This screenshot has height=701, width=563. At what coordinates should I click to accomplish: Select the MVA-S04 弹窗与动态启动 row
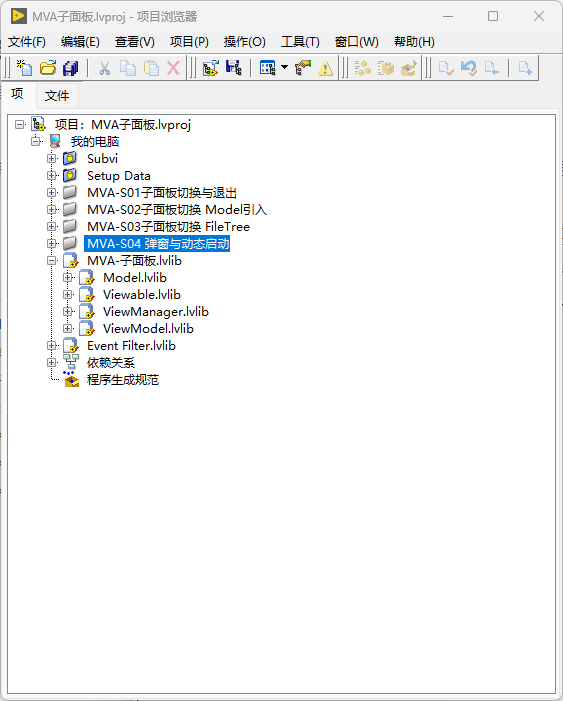[x=157, y=244]
